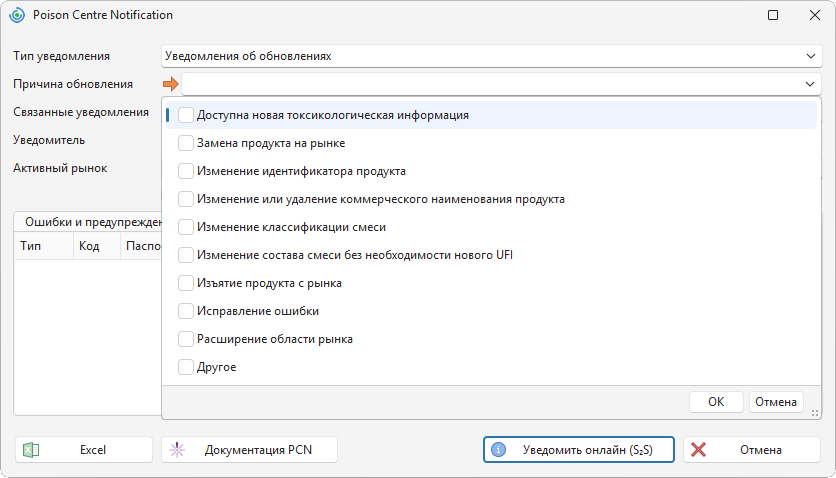Click the popup resize grip dots
This screenshot has width=836, height=478.
pyautogui.click(x=815, y=413)
